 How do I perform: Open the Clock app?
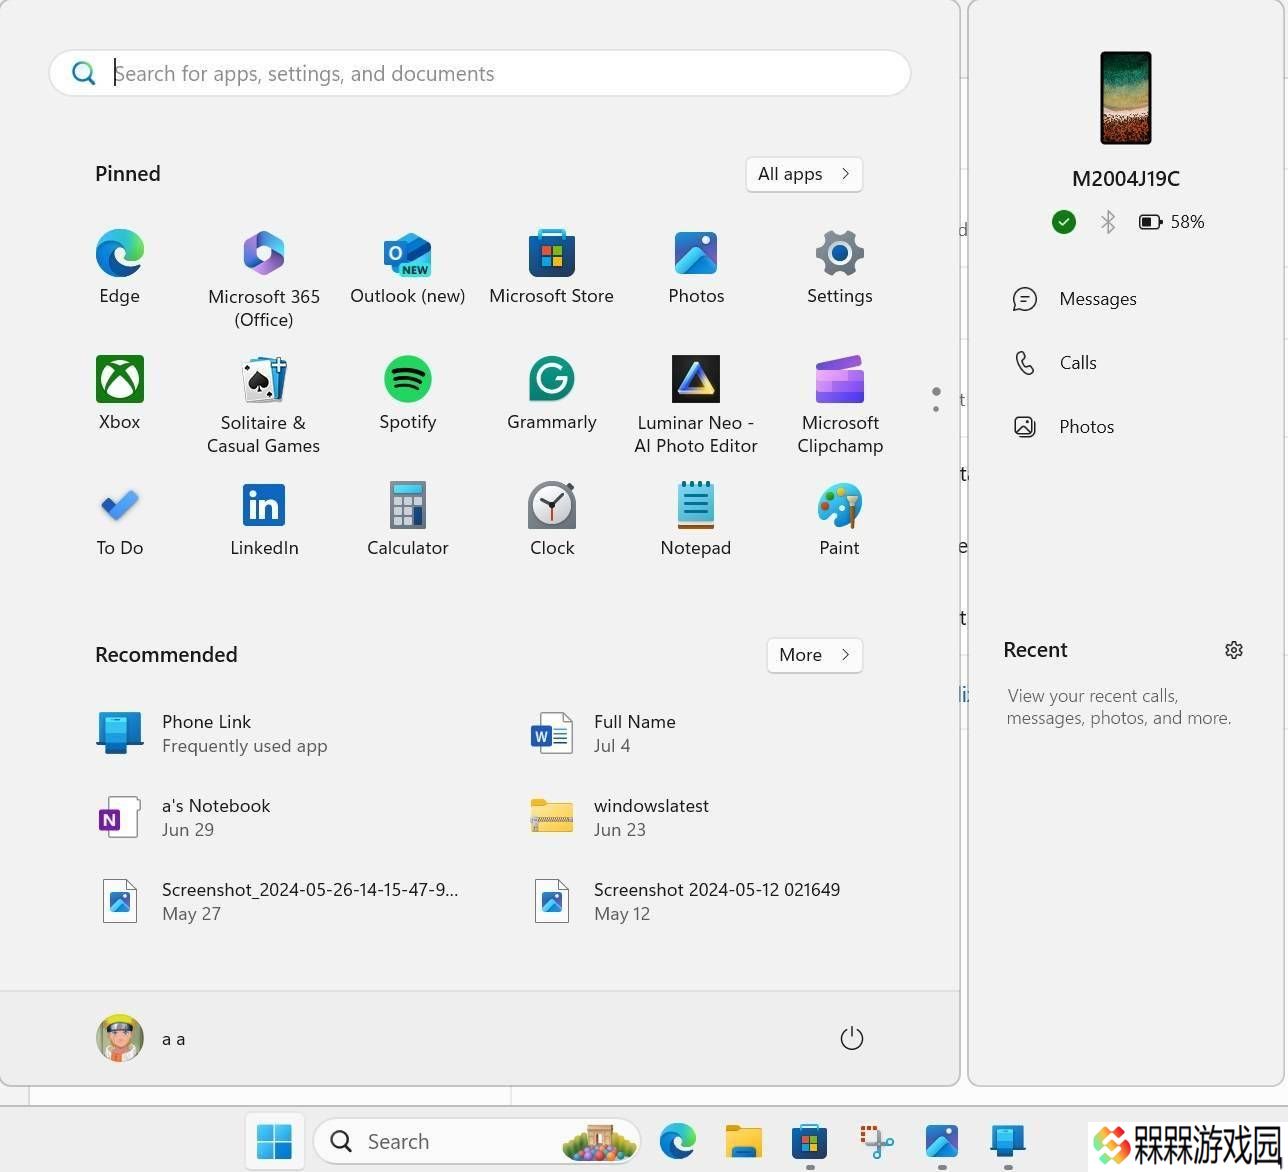[552, 519]
